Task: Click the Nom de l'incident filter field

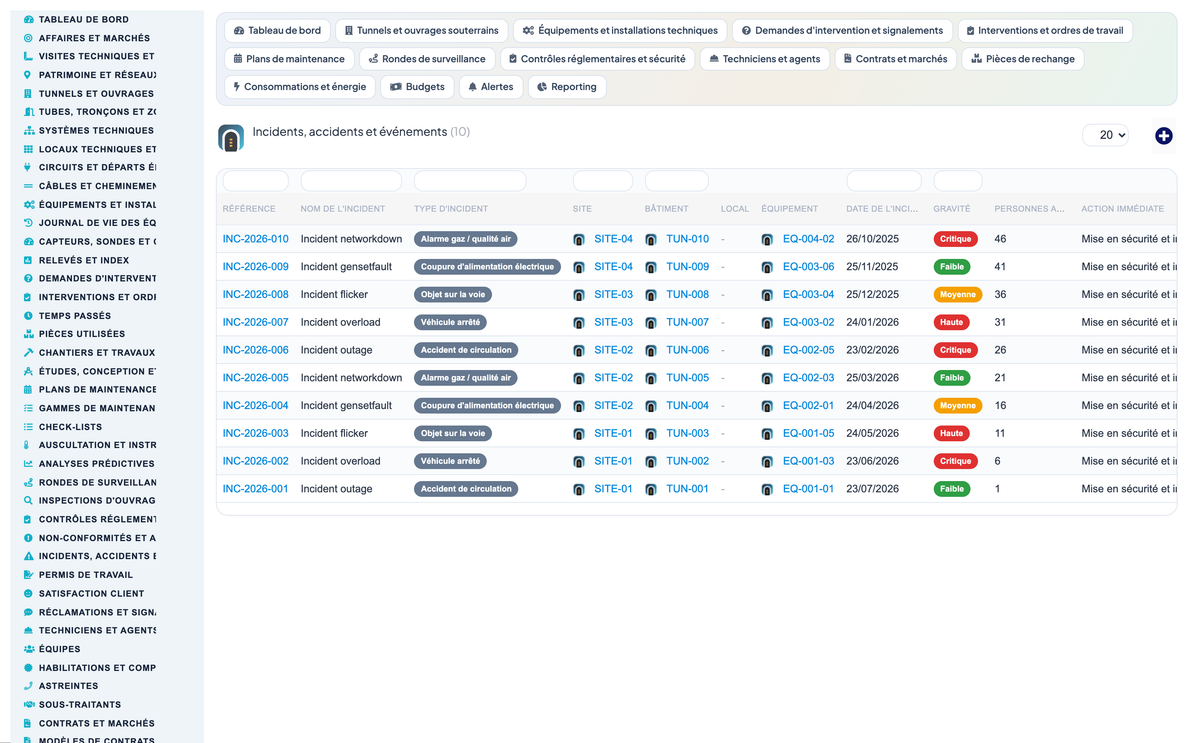Action: pyautogui.click(x=351, y=181)
